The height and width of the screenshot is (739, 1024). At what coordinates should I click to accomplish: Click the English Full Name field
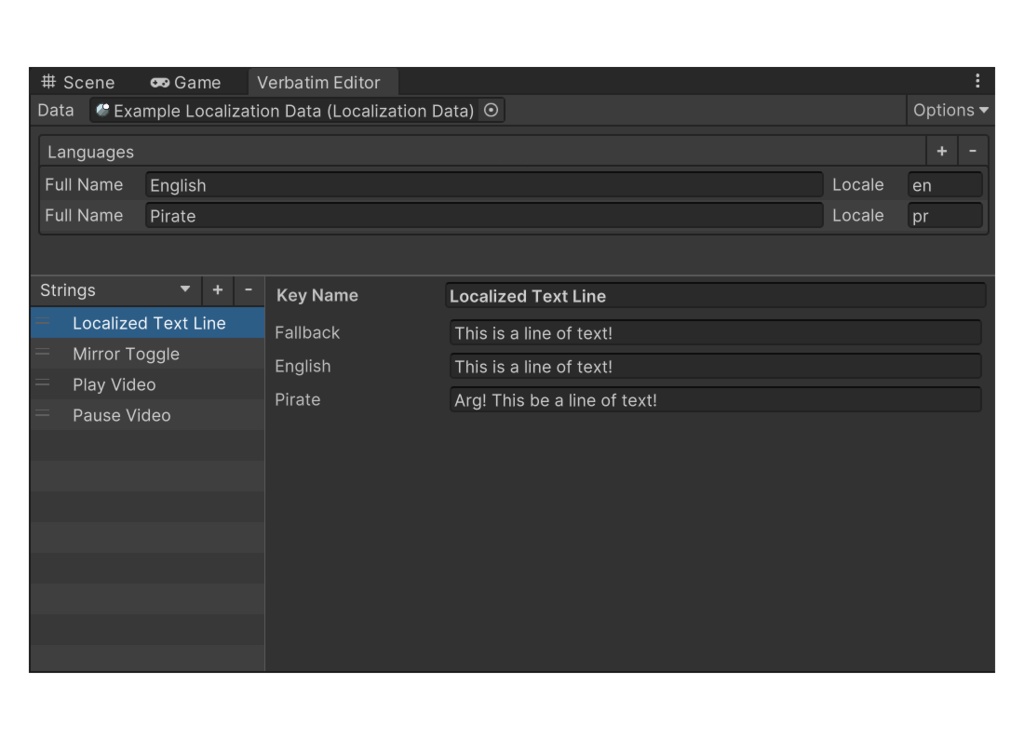[480, 184]
